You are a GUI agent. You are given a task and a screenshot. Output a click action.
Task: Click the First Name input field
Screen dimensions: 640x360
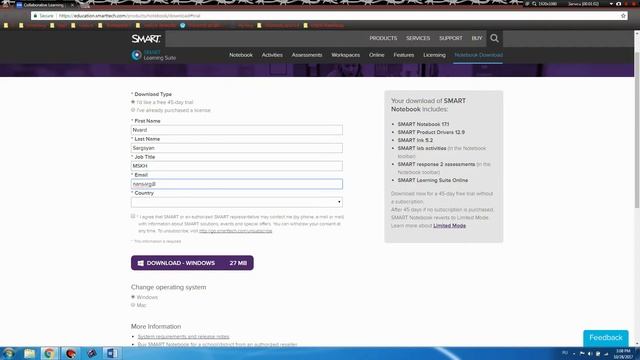click(237, 130)
